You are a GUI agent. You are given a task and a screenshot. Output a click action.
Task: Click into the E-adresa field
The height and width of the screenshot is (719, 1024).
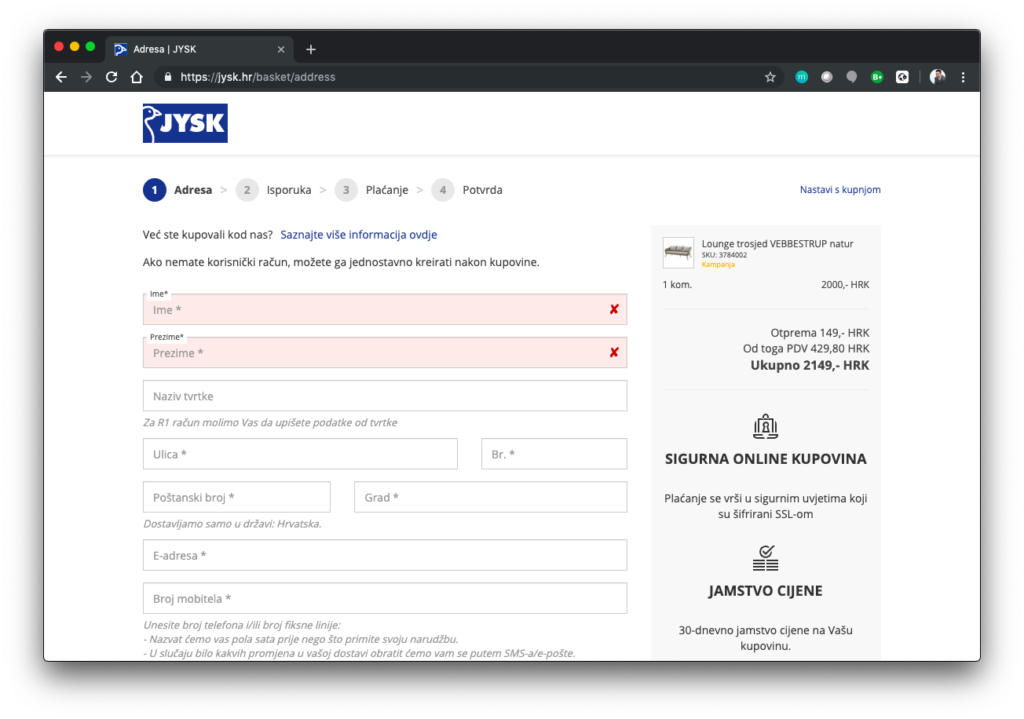coord(385,555)
